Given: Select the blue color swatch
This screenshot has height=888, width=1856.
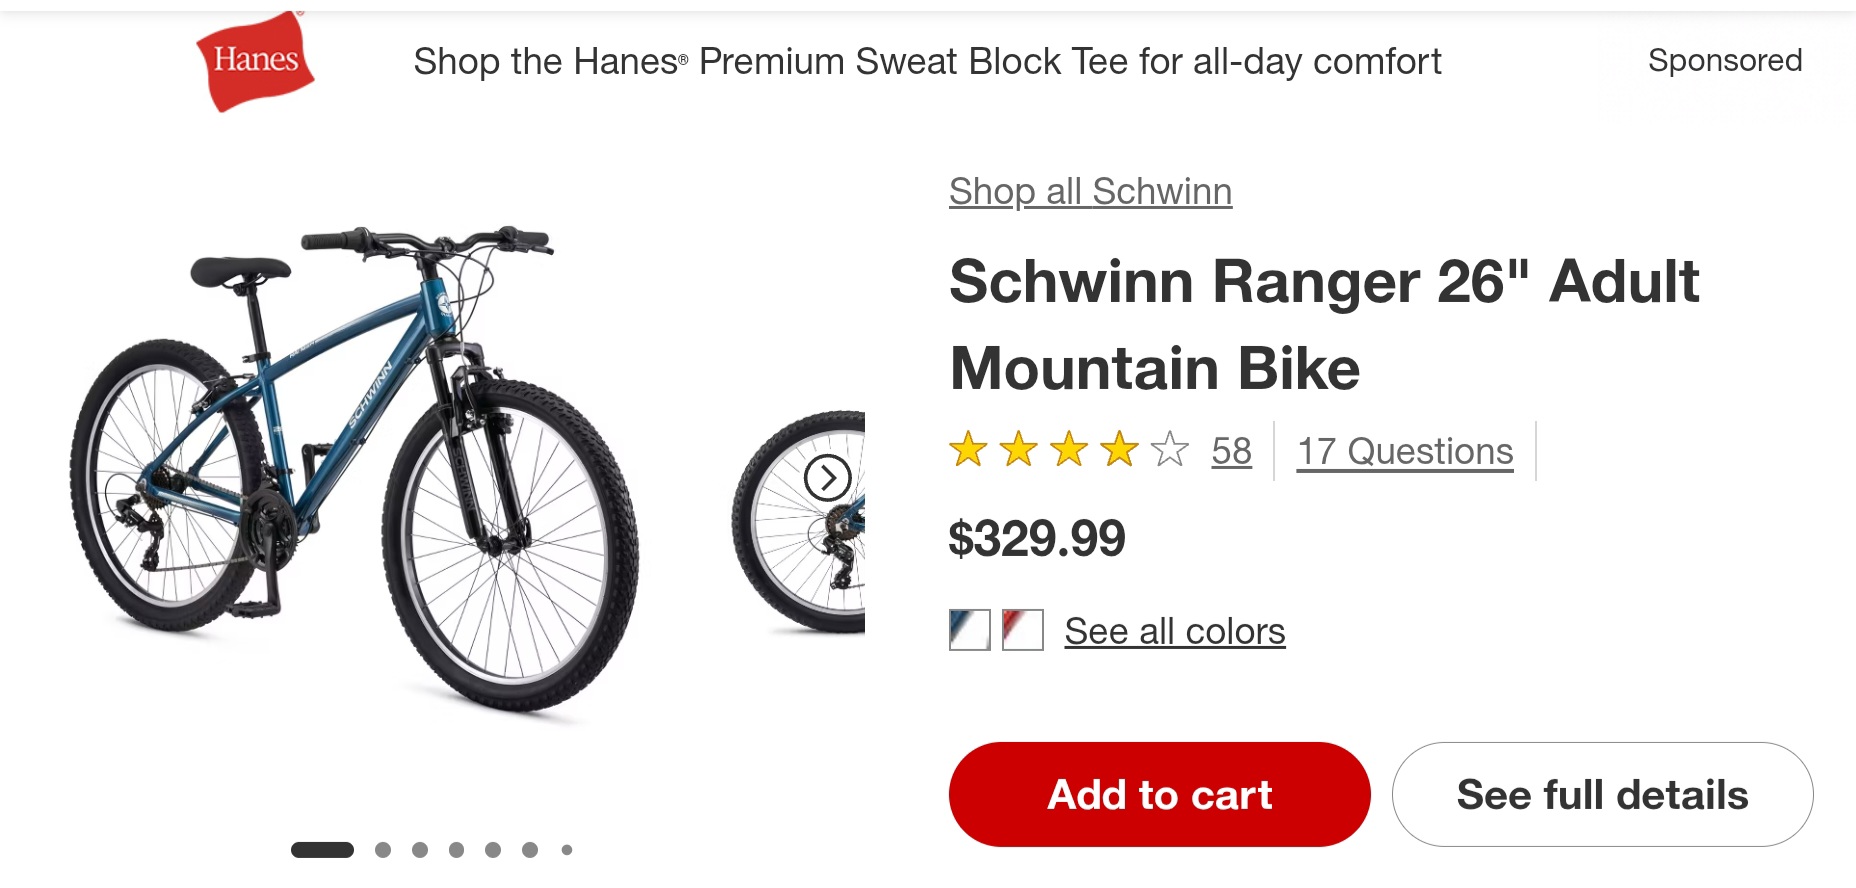Looking at the screenshot, I should [x=969, y=630].
